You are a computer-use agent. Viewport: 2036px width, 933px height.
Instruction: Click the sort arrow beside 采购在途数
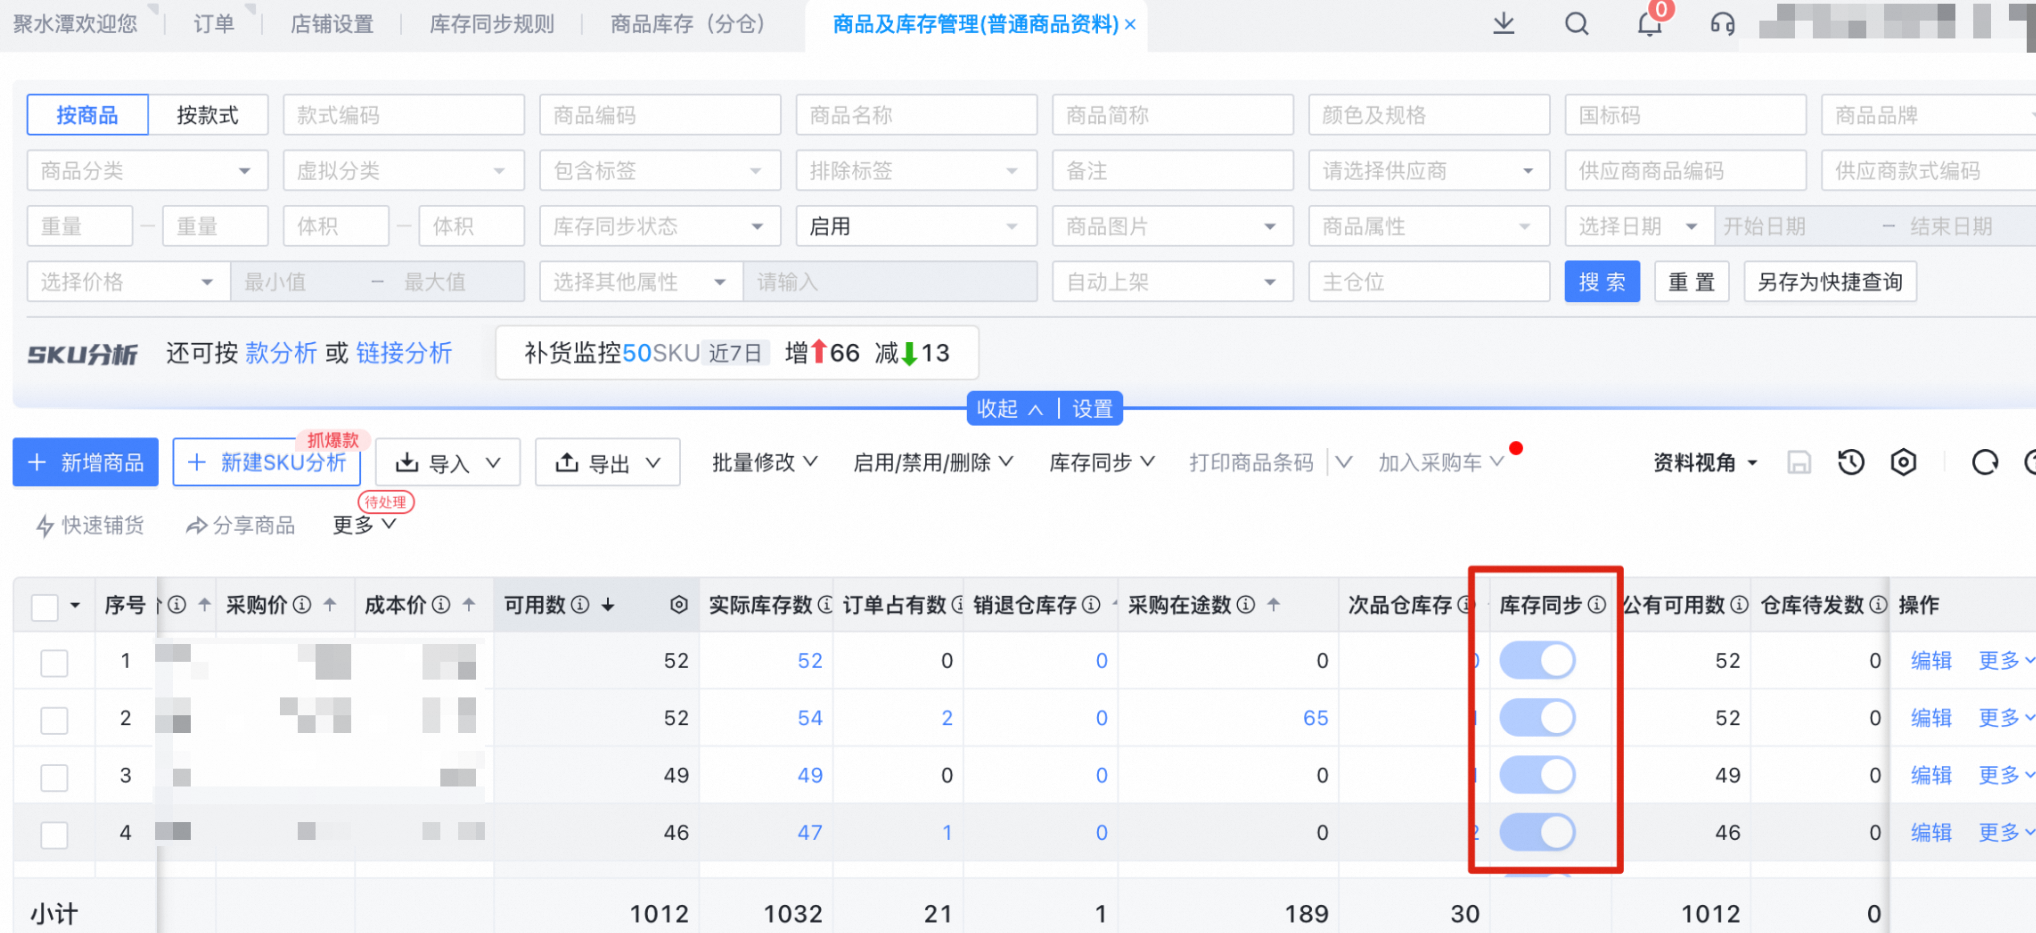point(1273,604)
